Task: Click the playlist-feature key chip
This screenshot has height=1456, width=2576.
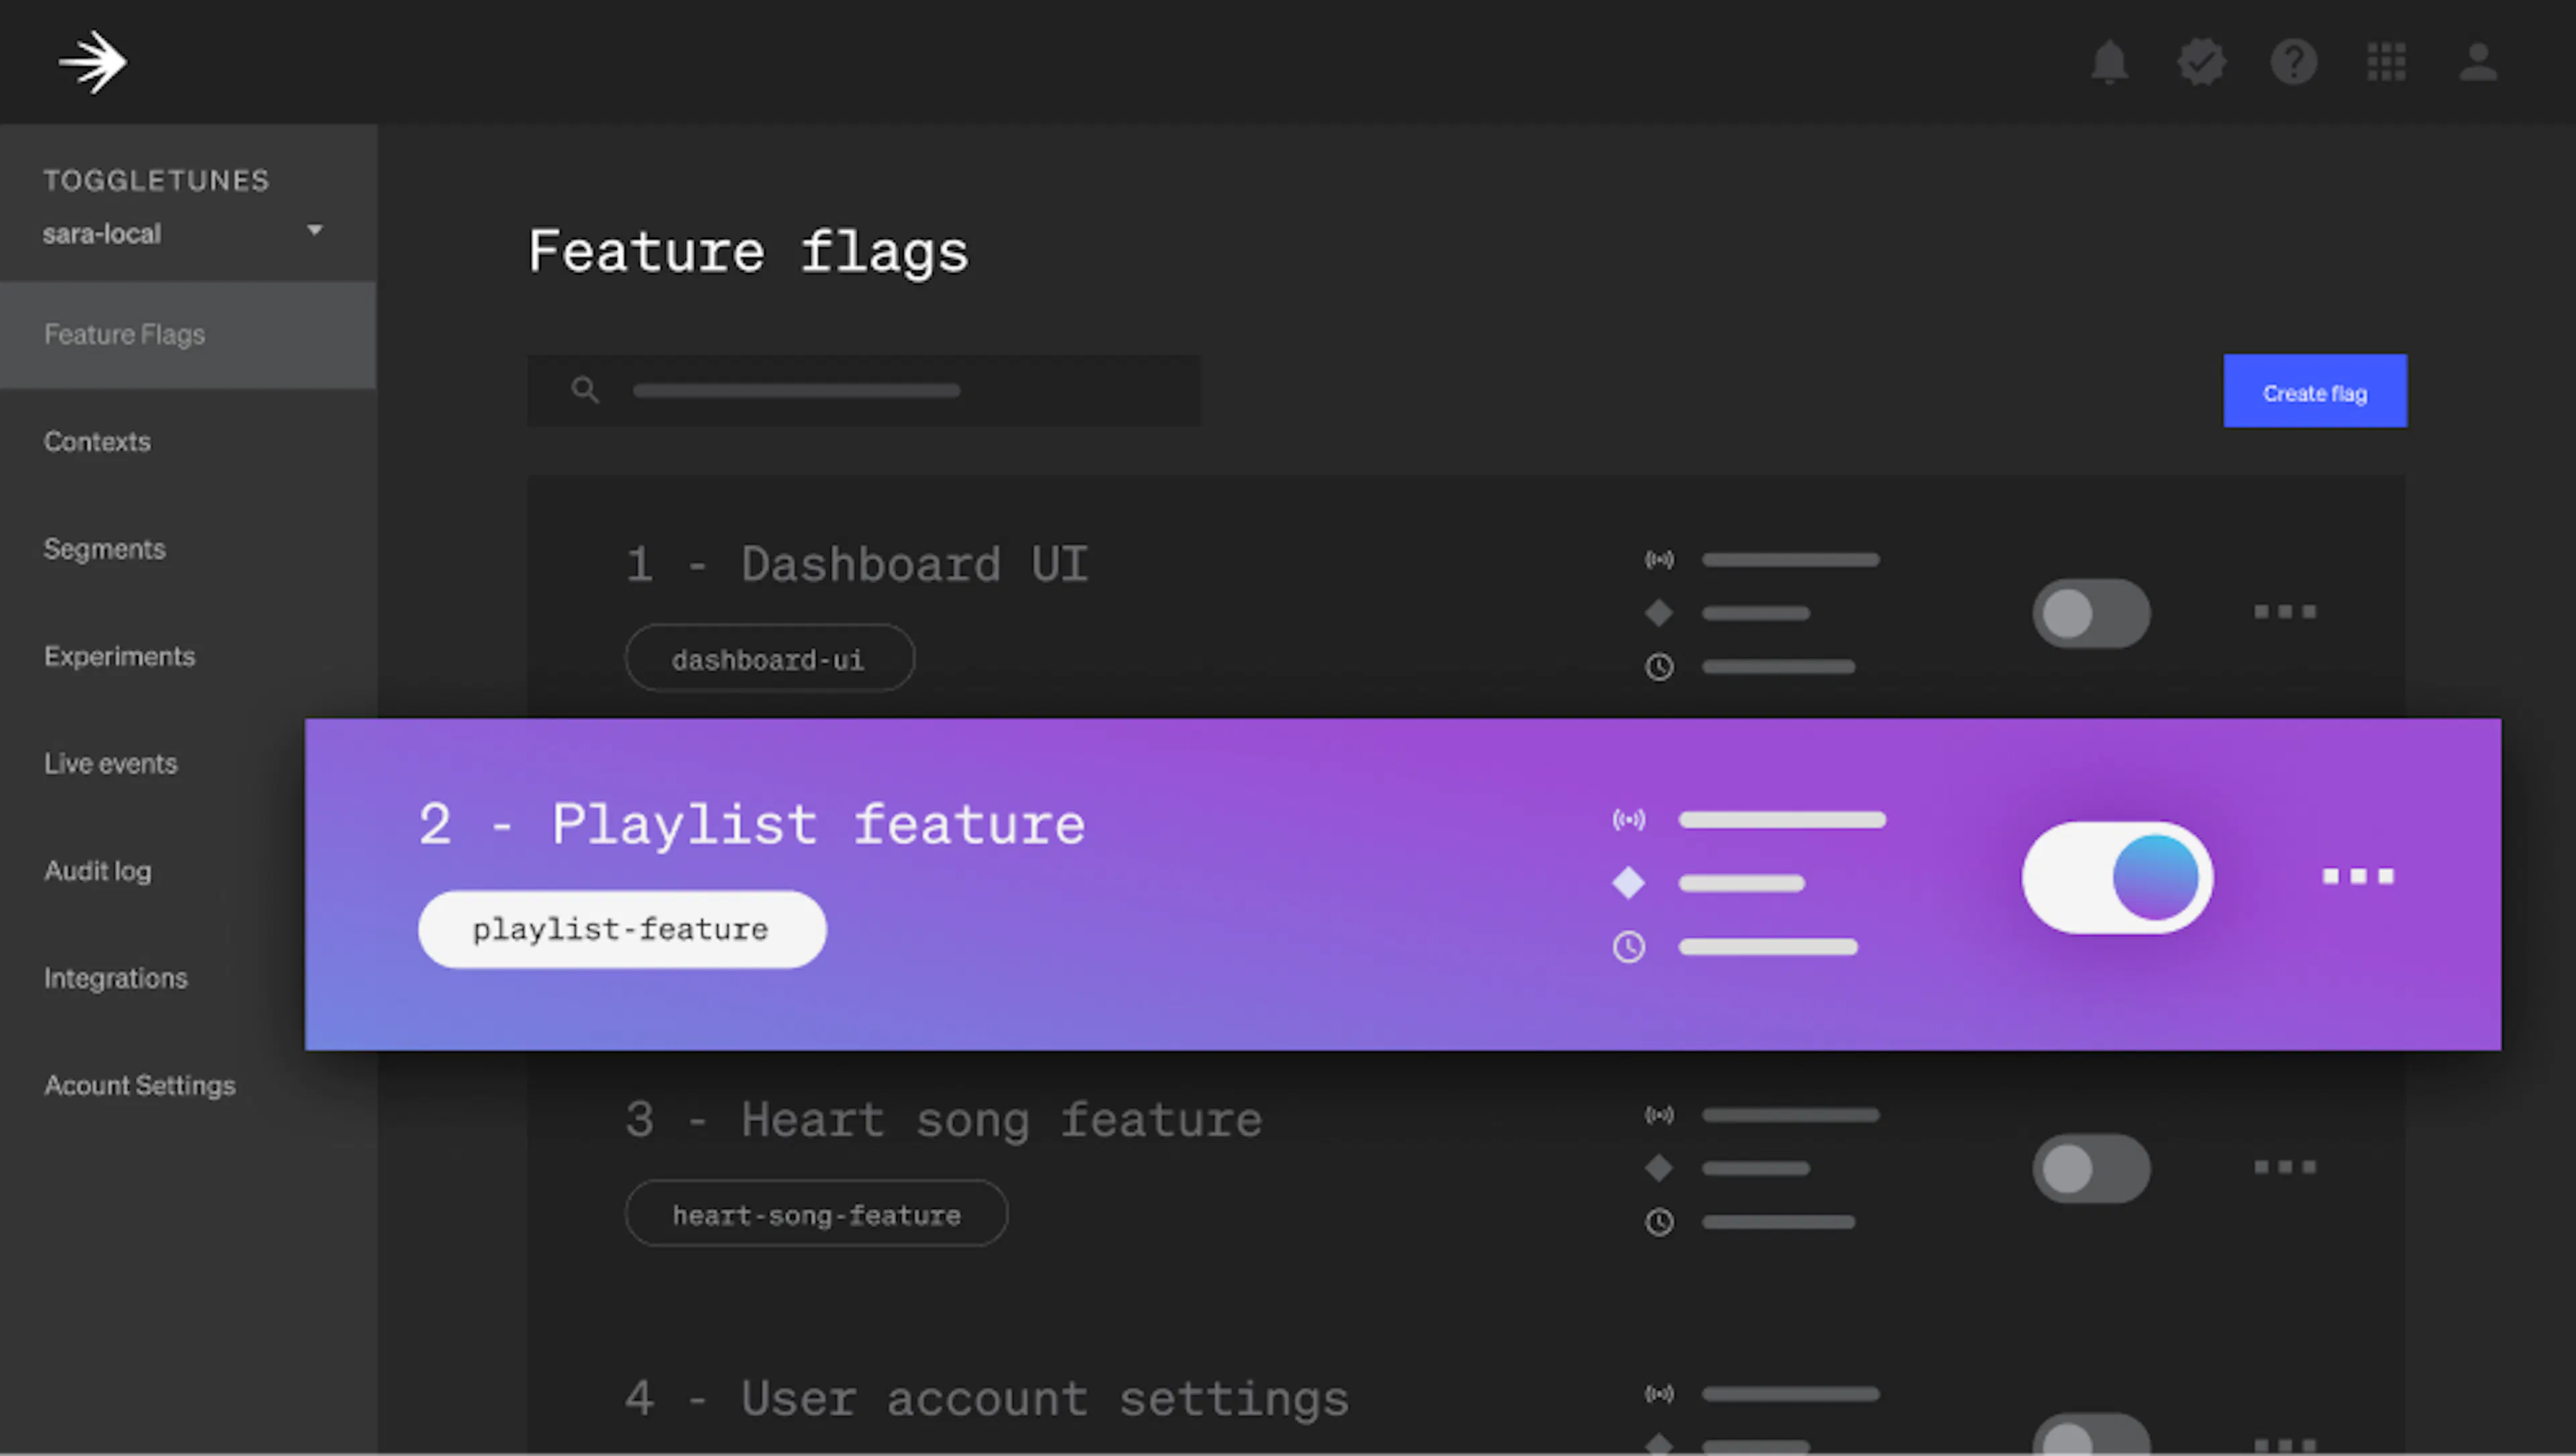Action: 621,928
